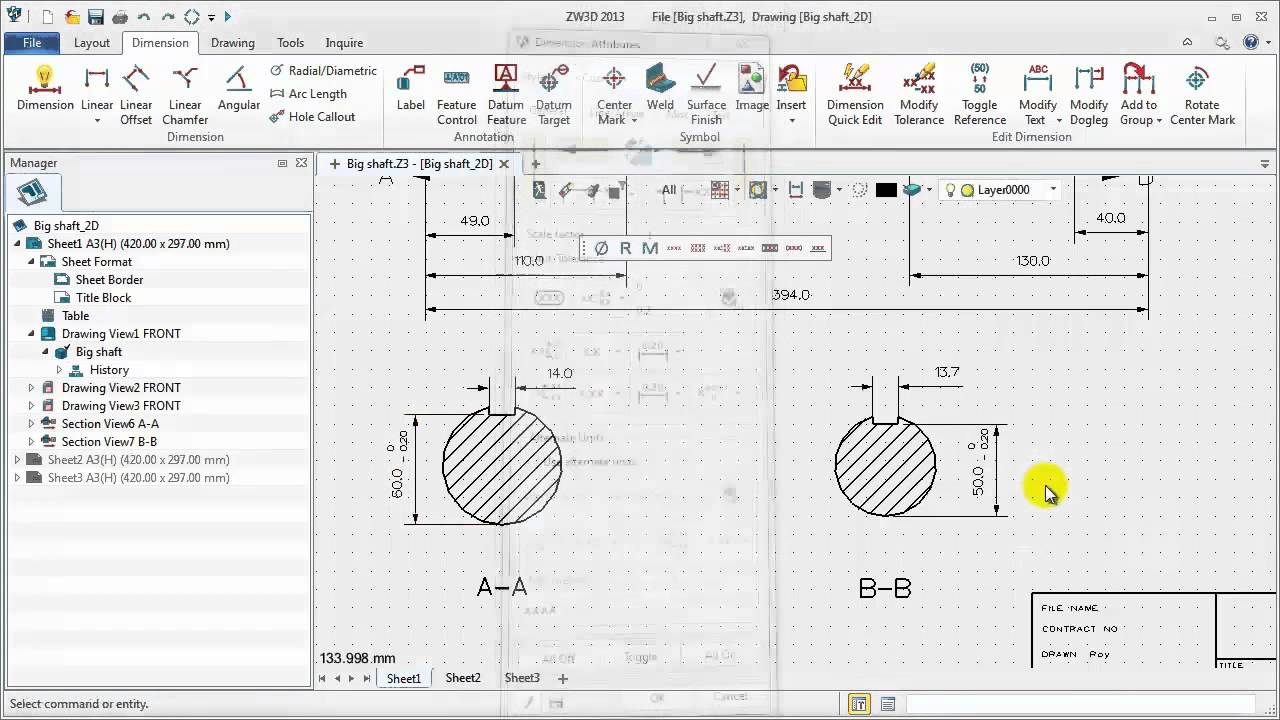
Task: Click the diameter symbol in floating toolbar
Action: (601, 248)
